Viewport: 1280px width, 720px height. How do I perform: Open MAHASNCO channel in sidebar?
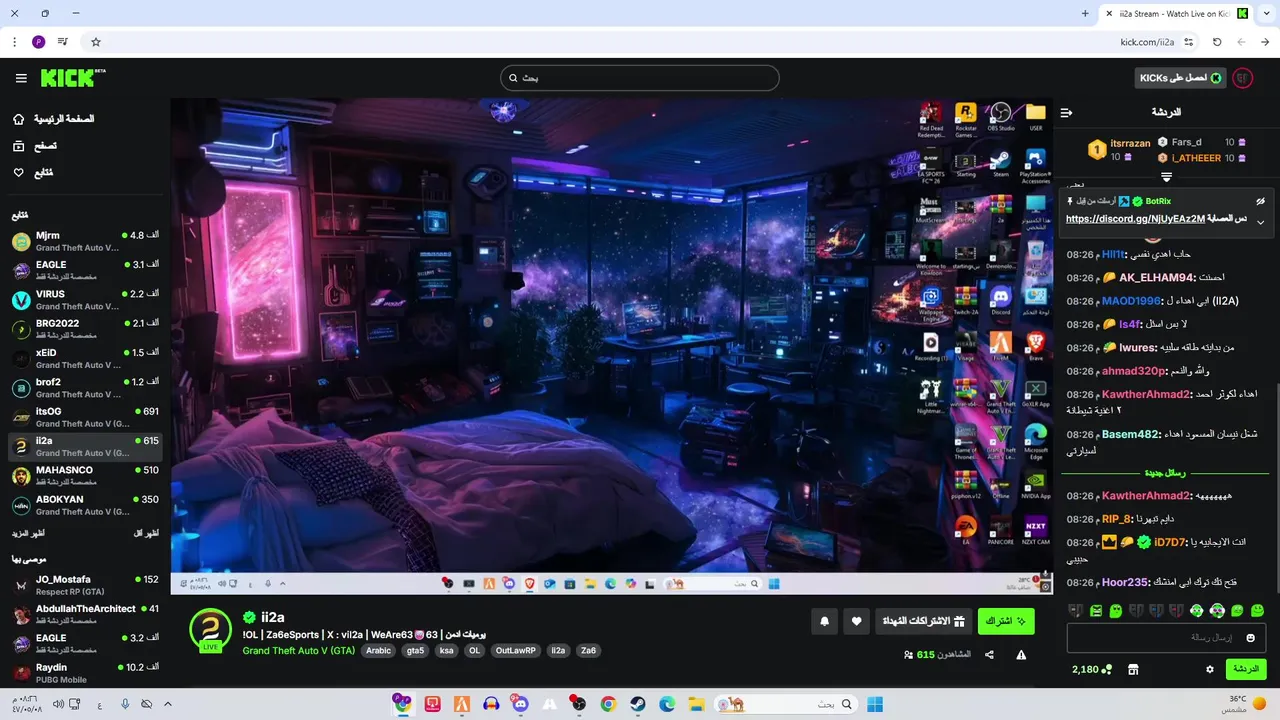85,476
